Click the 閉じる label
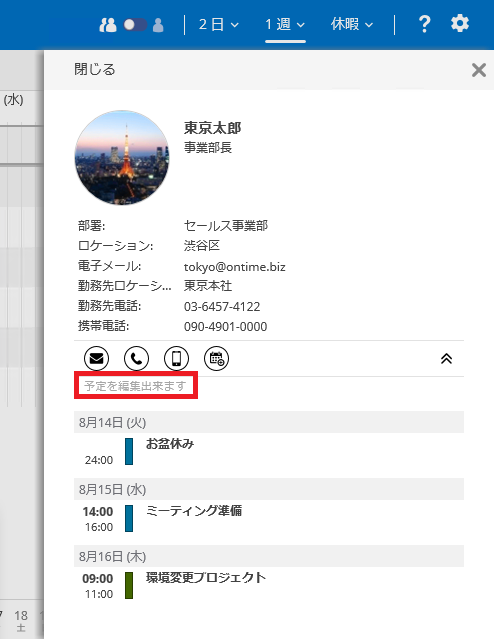 (x=95, y=69)
